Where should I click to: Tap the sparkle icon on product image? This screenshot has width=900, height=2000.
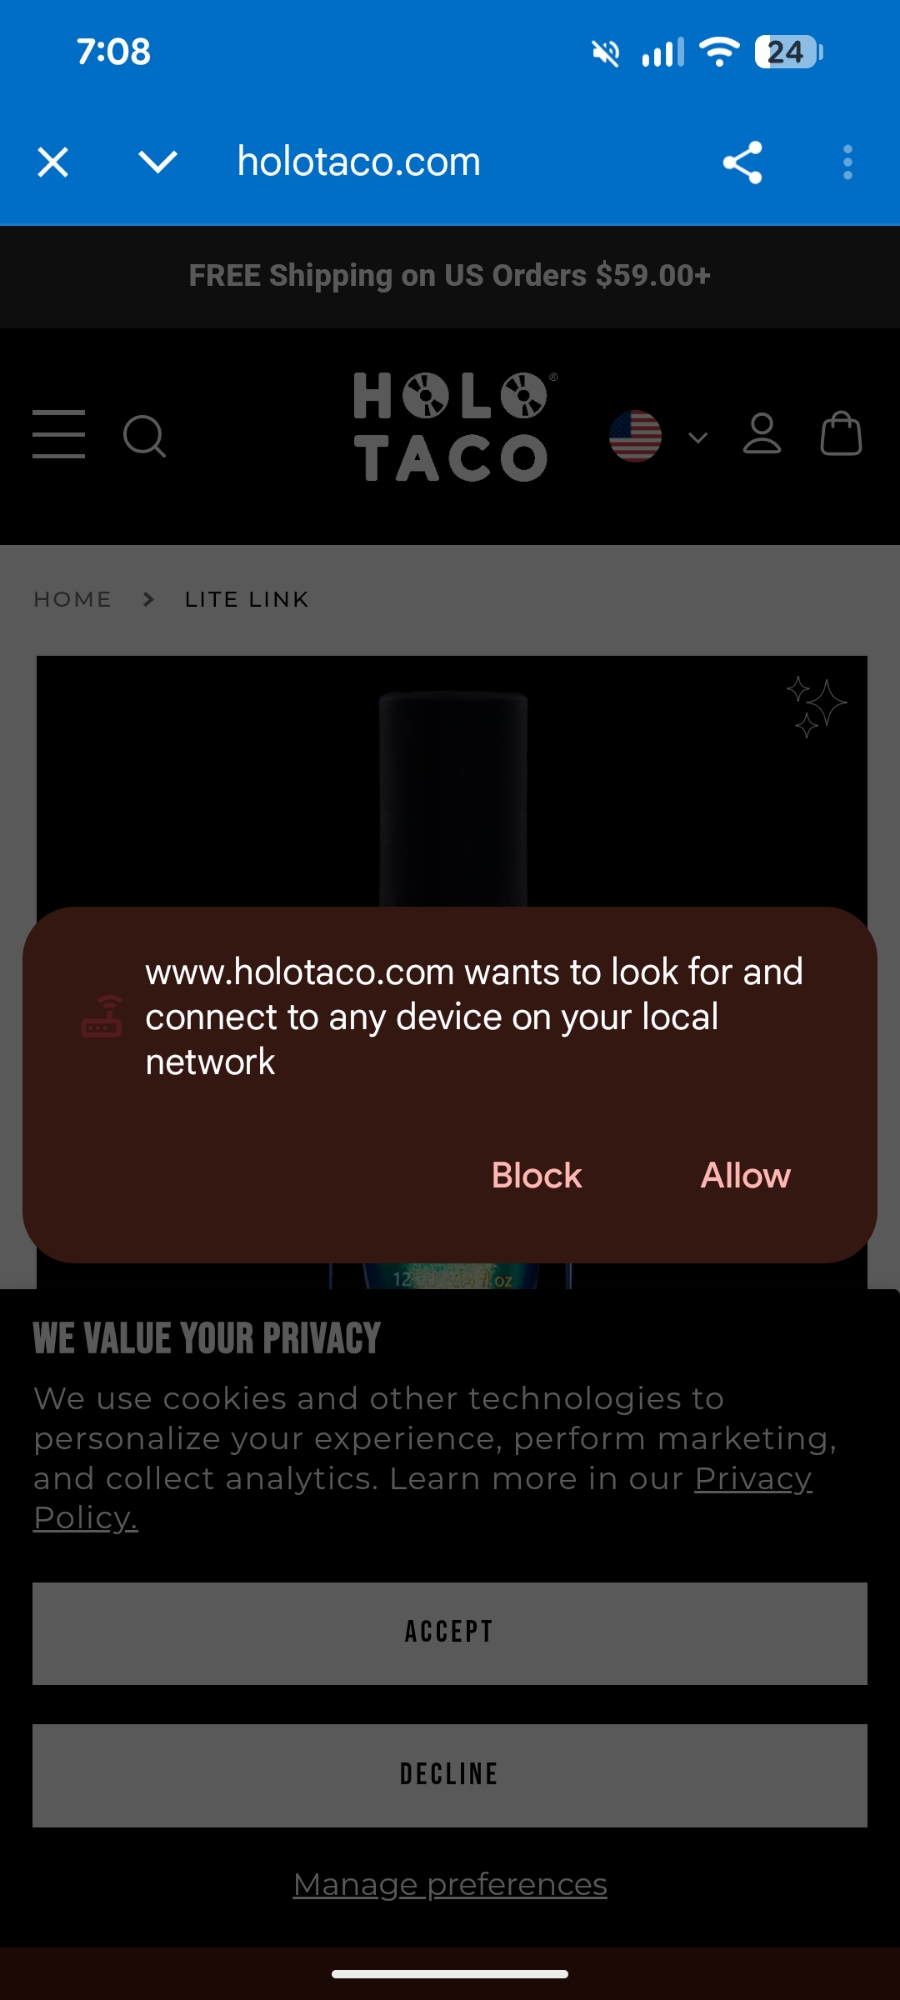point(816,706)
